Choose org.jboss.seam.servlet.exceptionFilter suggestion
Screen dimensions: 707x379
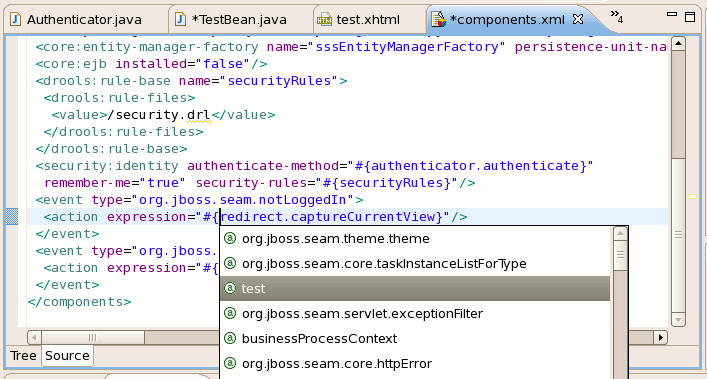point(415,314)
